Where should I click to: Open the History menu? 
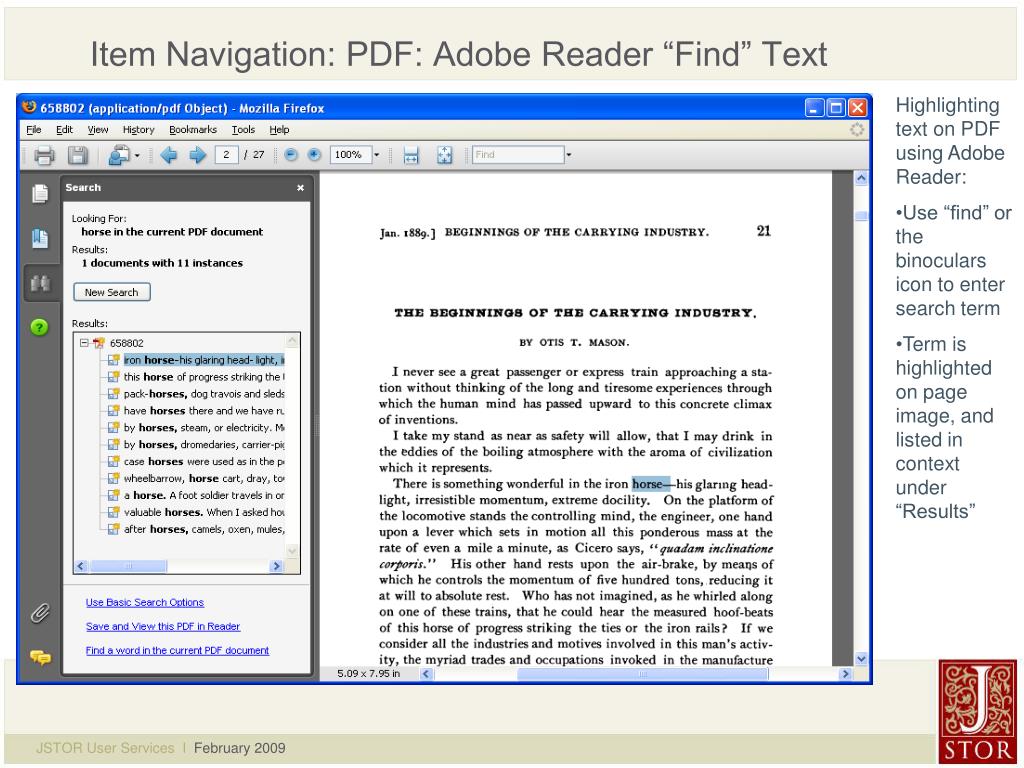[138, 130]
